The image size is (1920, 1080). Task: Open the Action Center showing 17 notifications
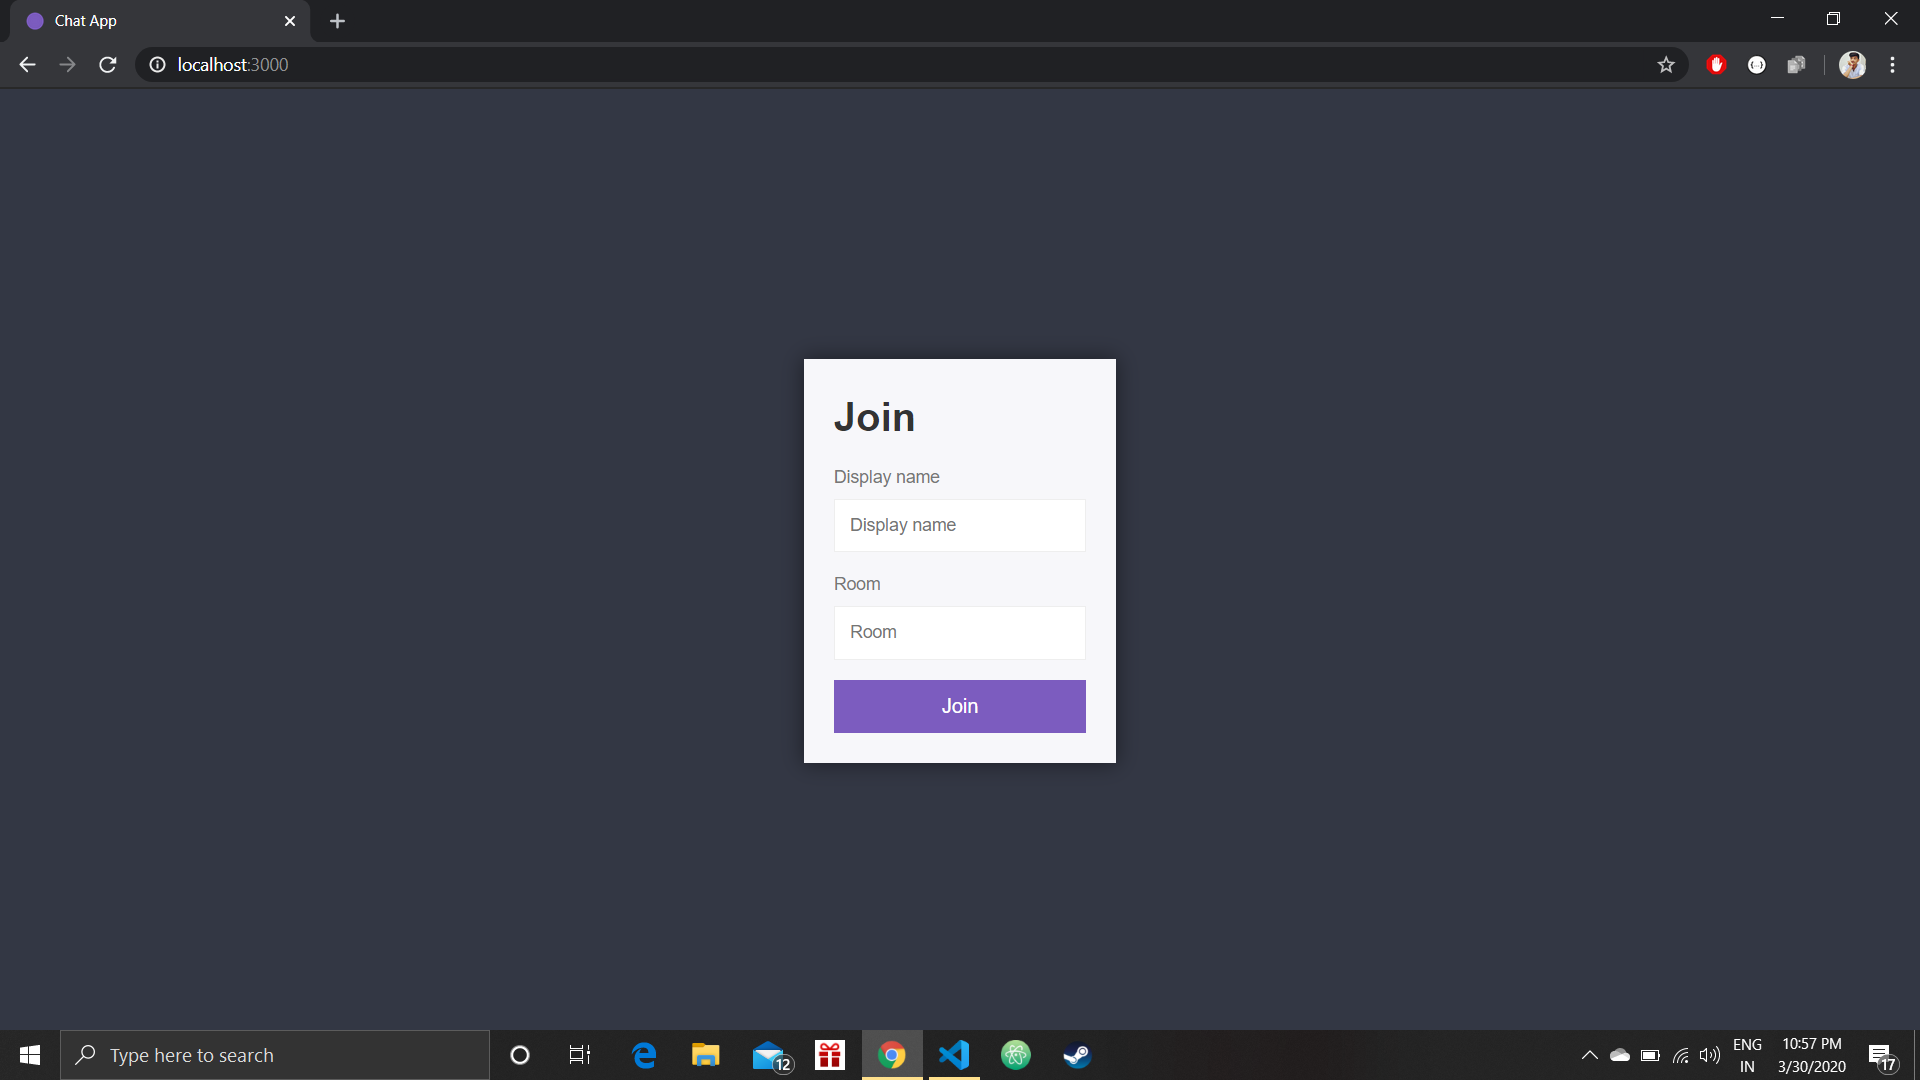[1881, 1055]
